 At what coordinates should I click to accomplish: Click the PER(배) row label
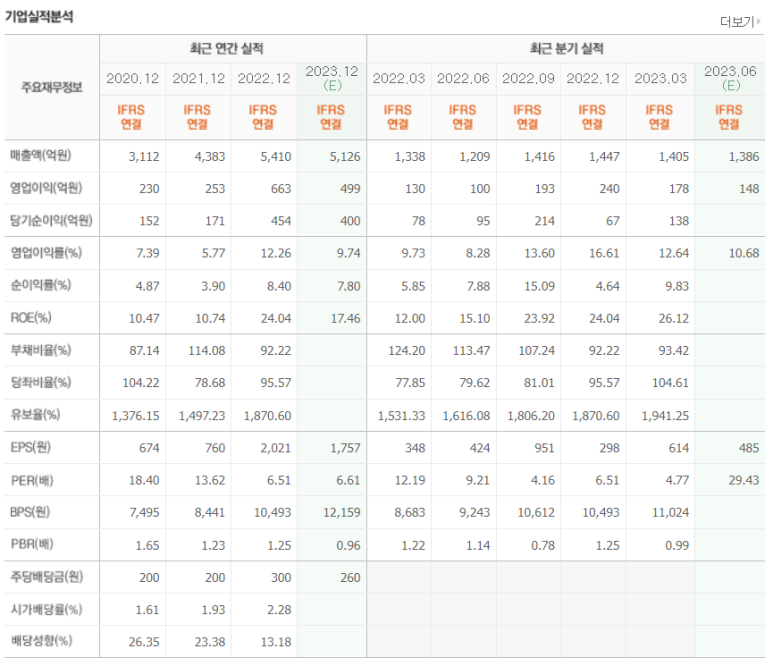(32, 480)
